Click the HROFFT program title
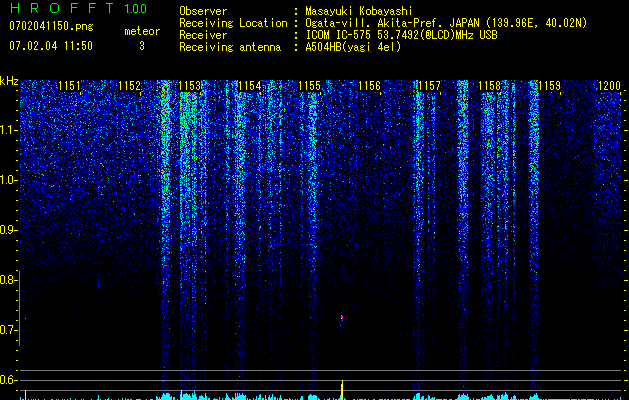 [x=62, y=8]
